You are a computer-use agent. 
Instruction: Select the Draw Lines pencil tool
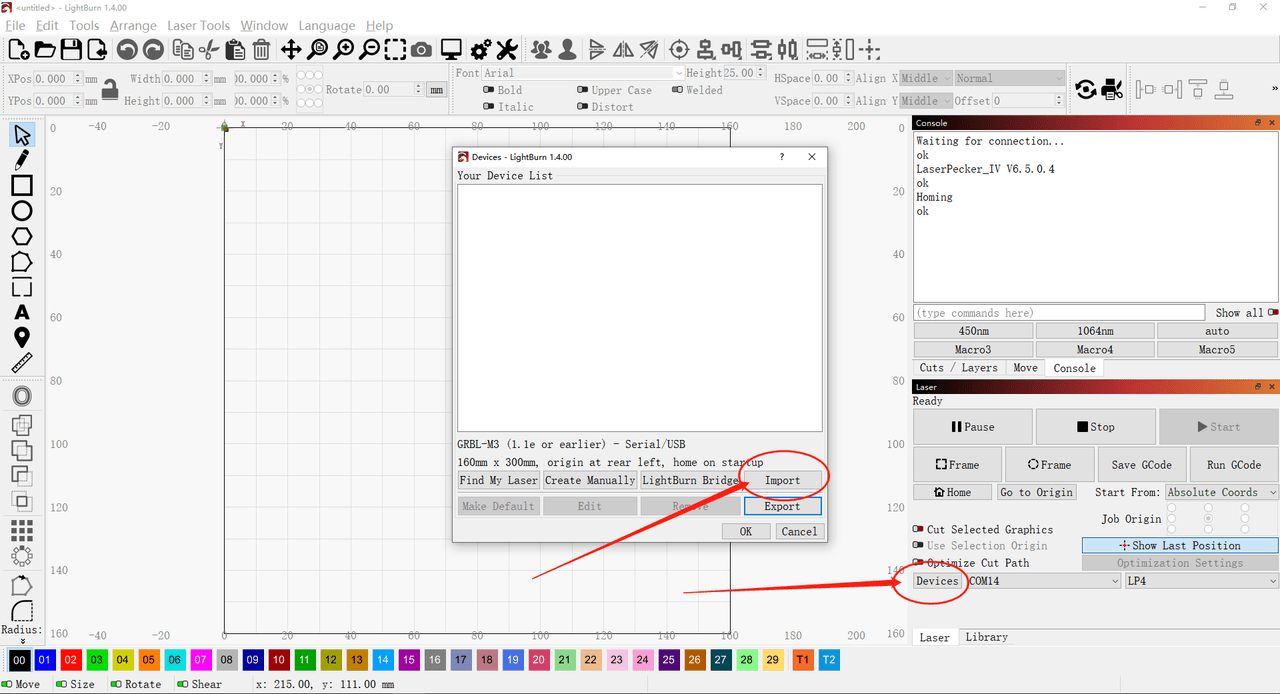(x=22, y=160)
